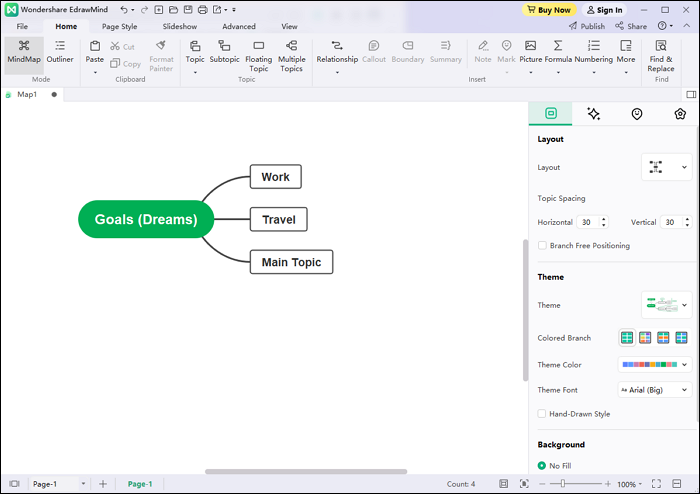Choose the second Colored Branch style
This screenshot has width=700, height=494.
[x=645, y=338]
